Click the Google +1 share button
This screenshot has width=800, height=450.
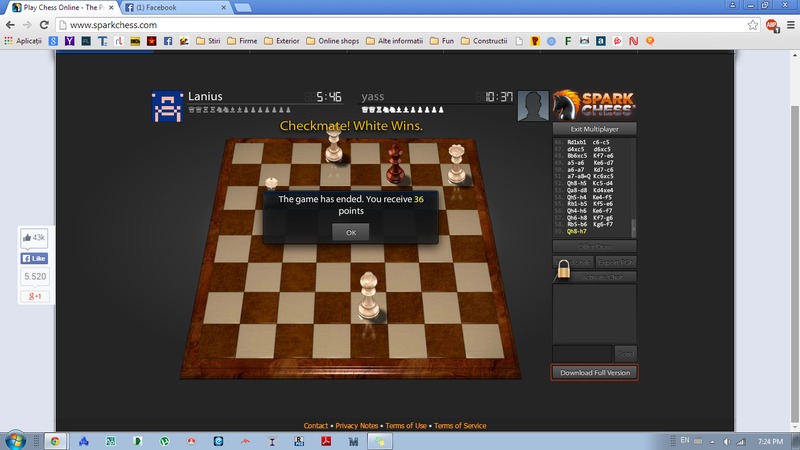pyautogui.click(x=35, y=297)
